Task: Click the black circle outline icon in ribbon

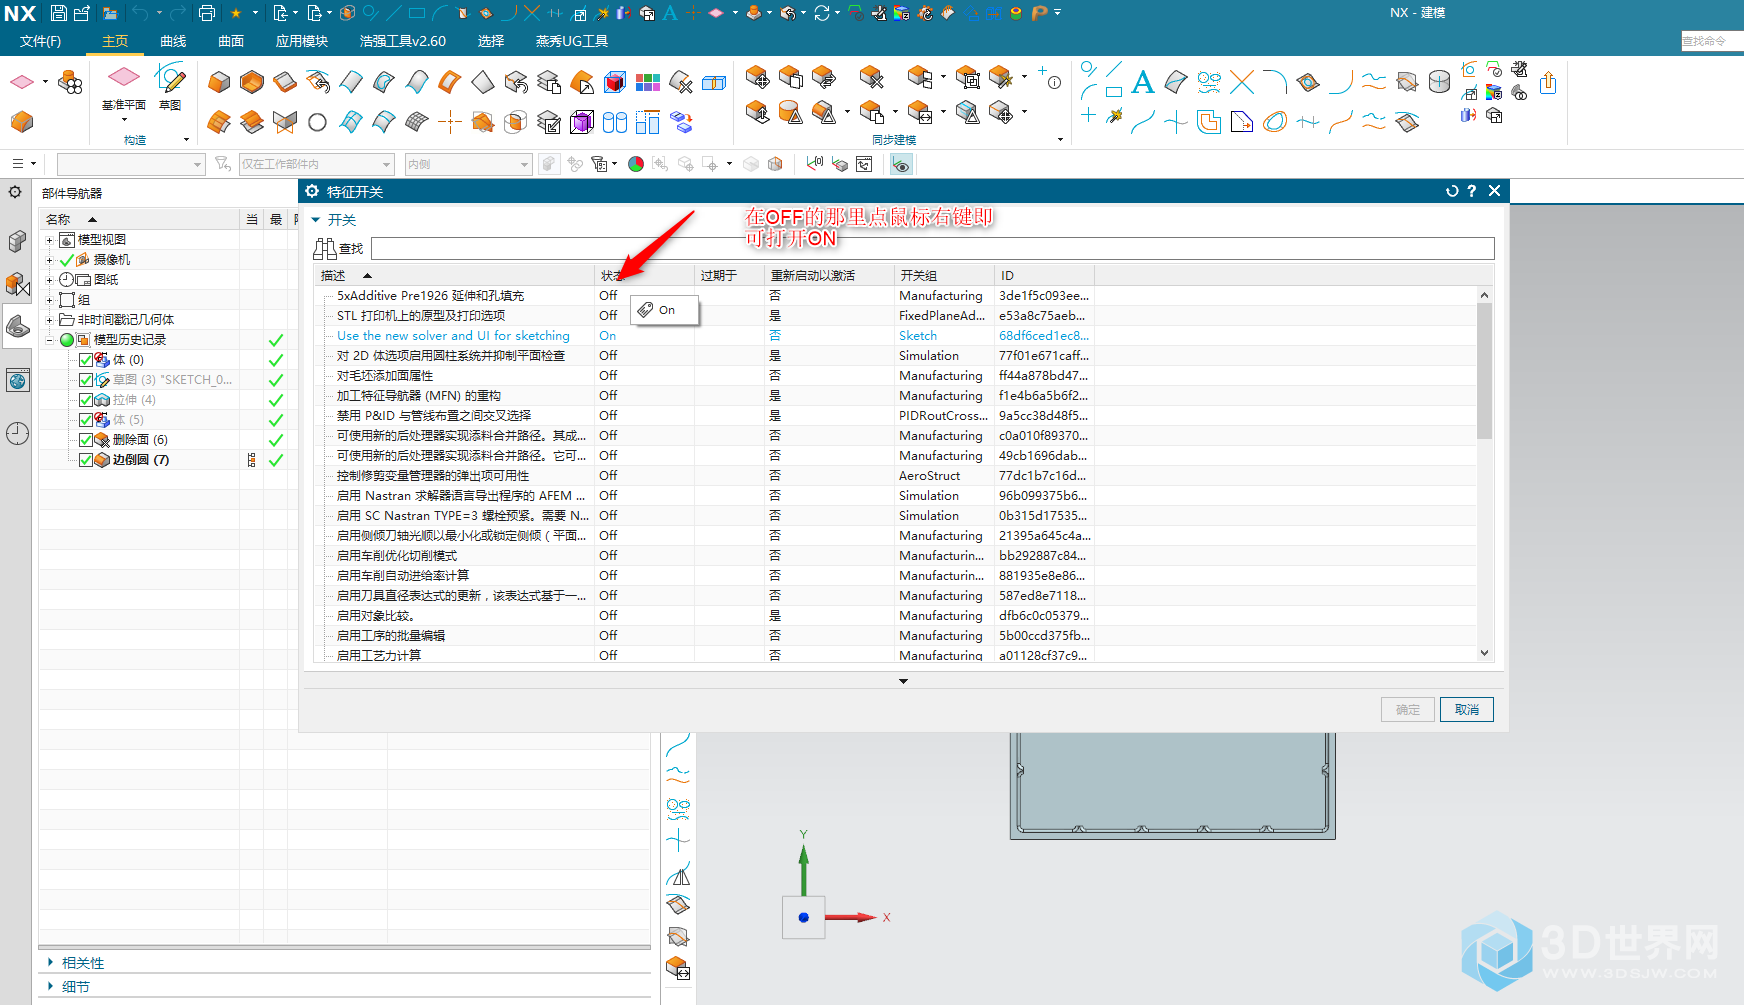Action: click(x=318, y=122)
